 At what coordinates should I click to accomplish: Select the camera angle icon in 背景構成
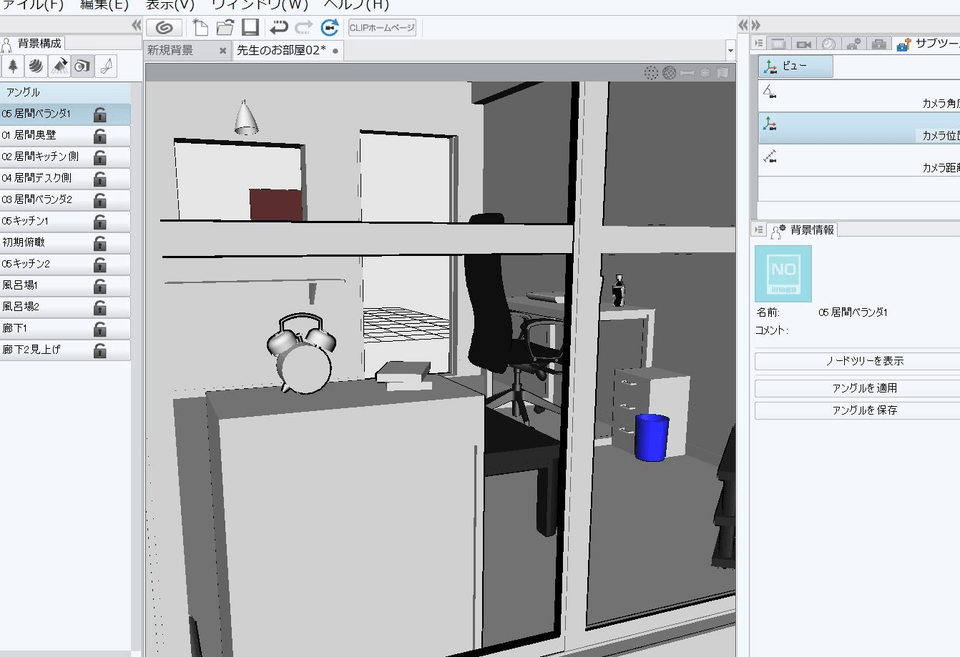[81, 65]
